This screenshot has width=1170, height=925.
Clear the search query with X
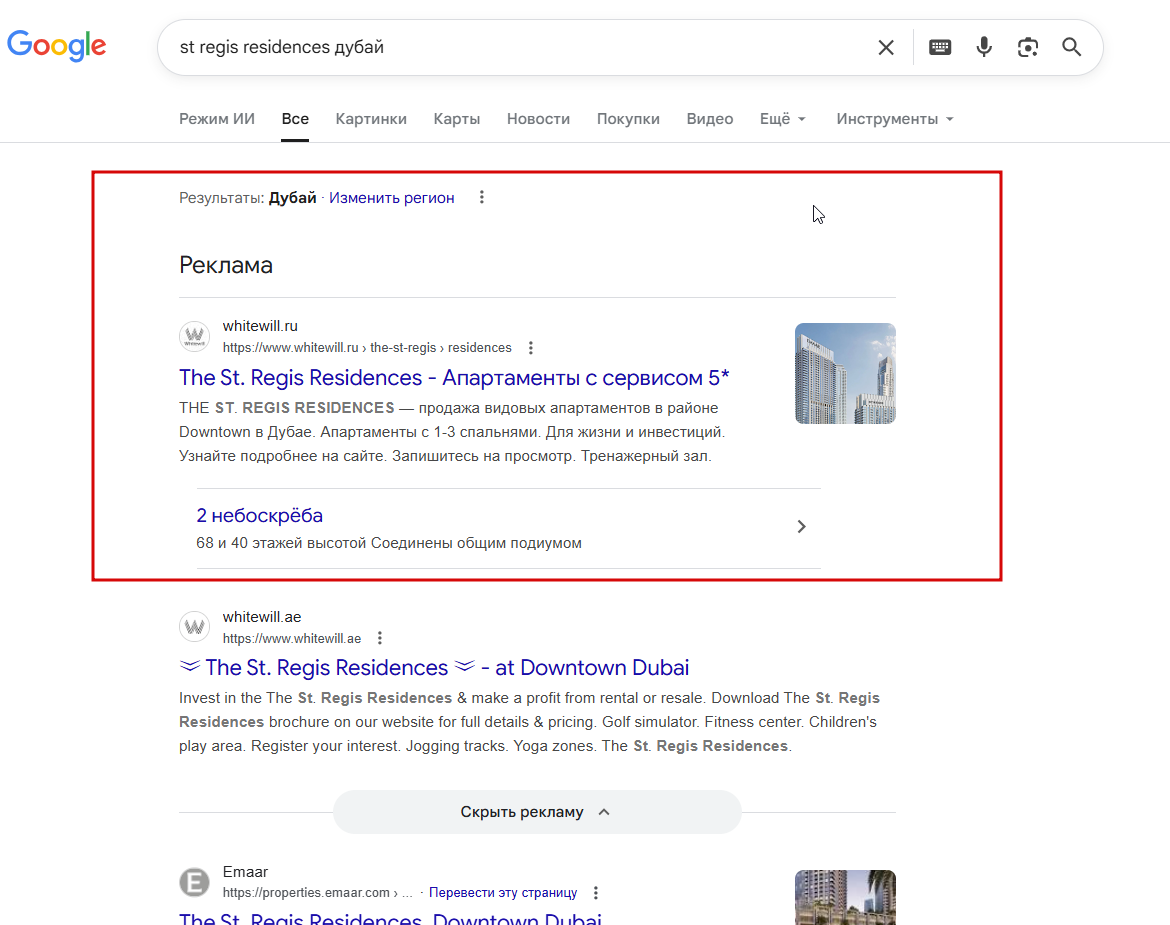886,48
